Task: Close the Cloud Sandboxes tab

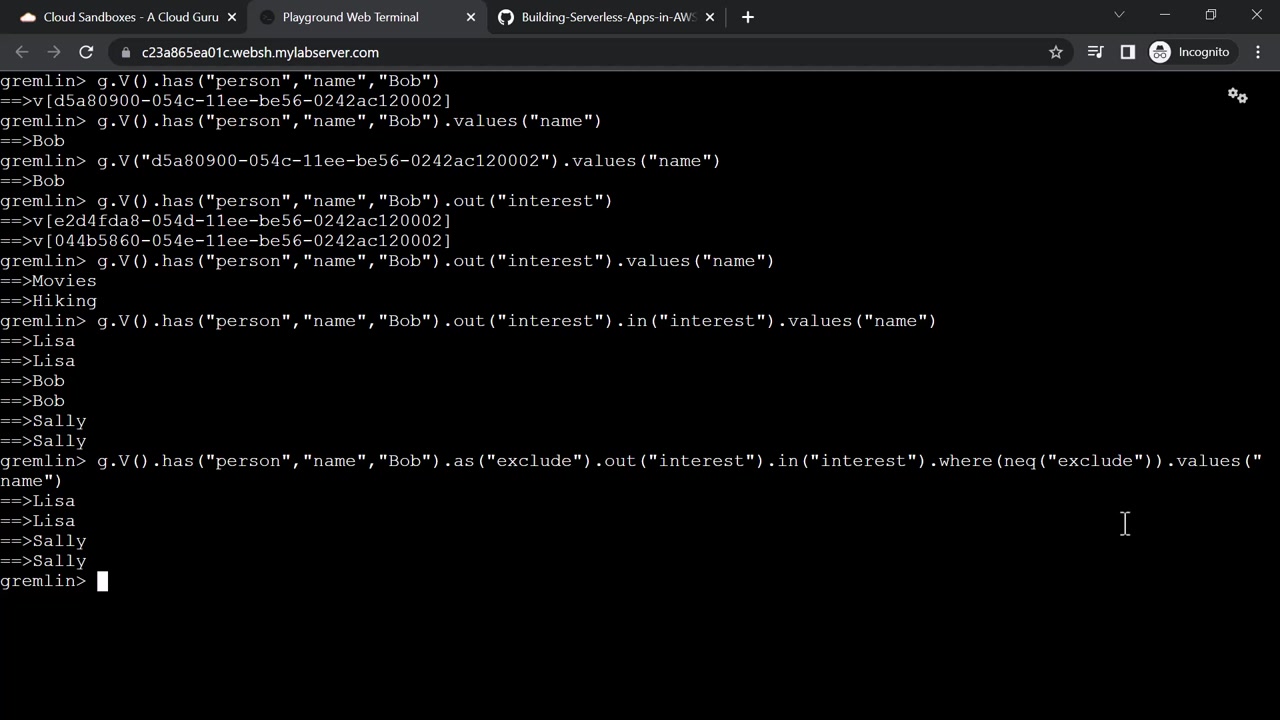Action: 232,17
